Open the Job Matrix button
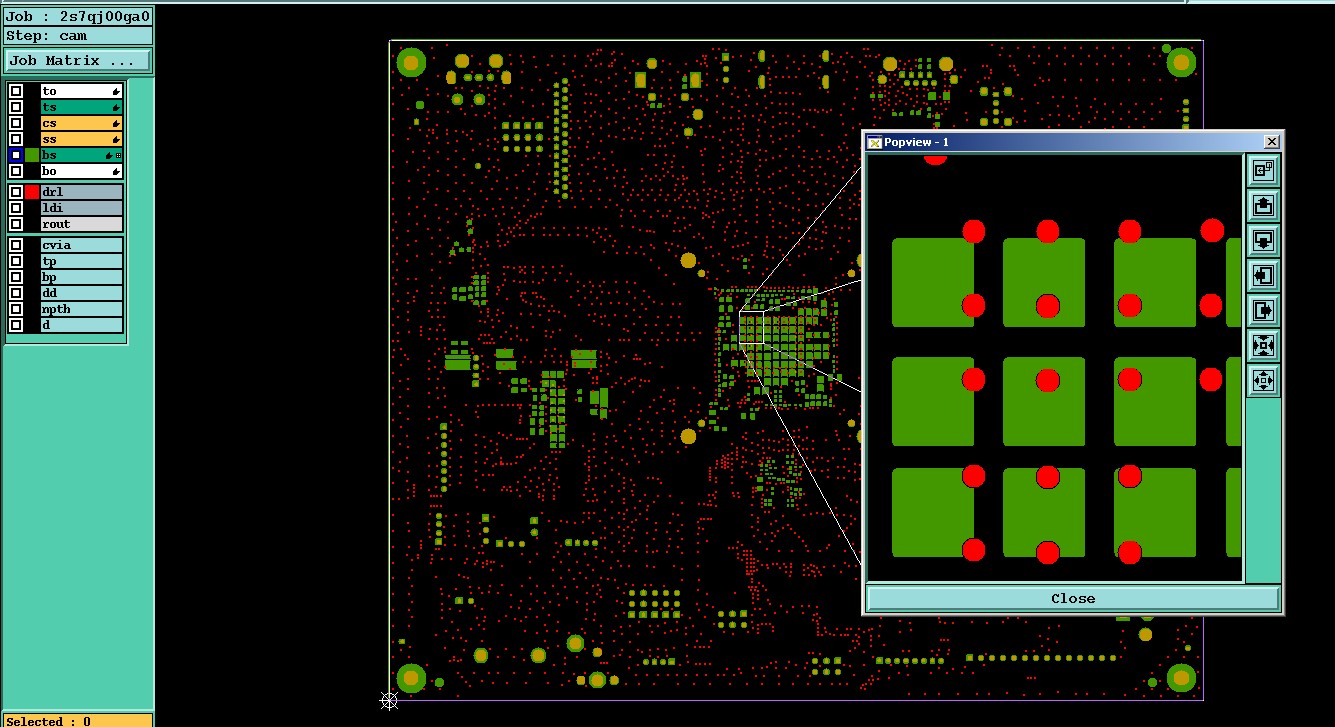1335x727 pixels. 78,61
